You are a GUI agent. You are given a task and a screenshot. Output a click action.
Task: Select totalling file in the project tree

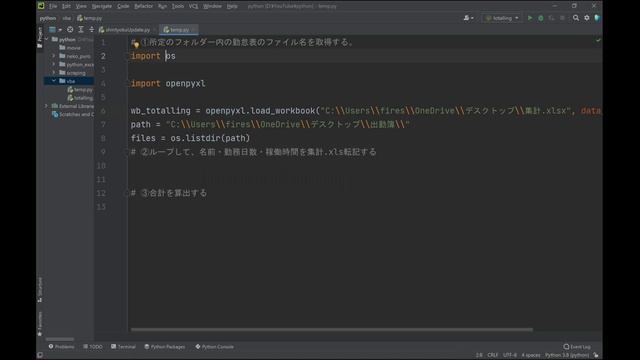coord(80,98)
